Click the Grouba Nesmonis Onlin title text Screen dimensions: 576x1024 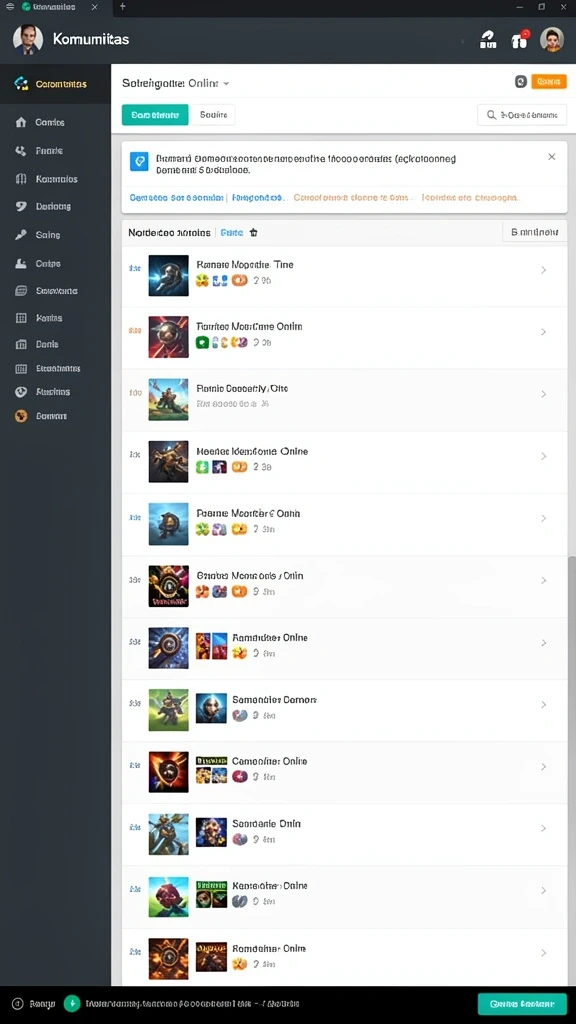250,576
